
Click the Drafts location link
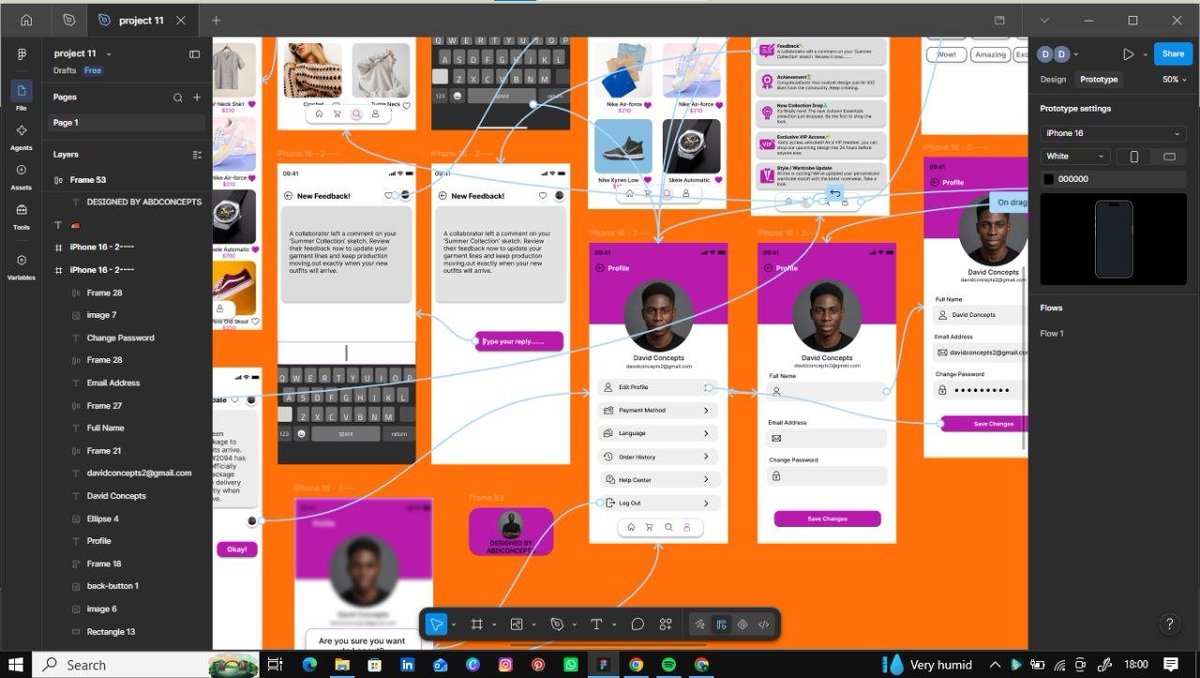(x=65, y=71)
